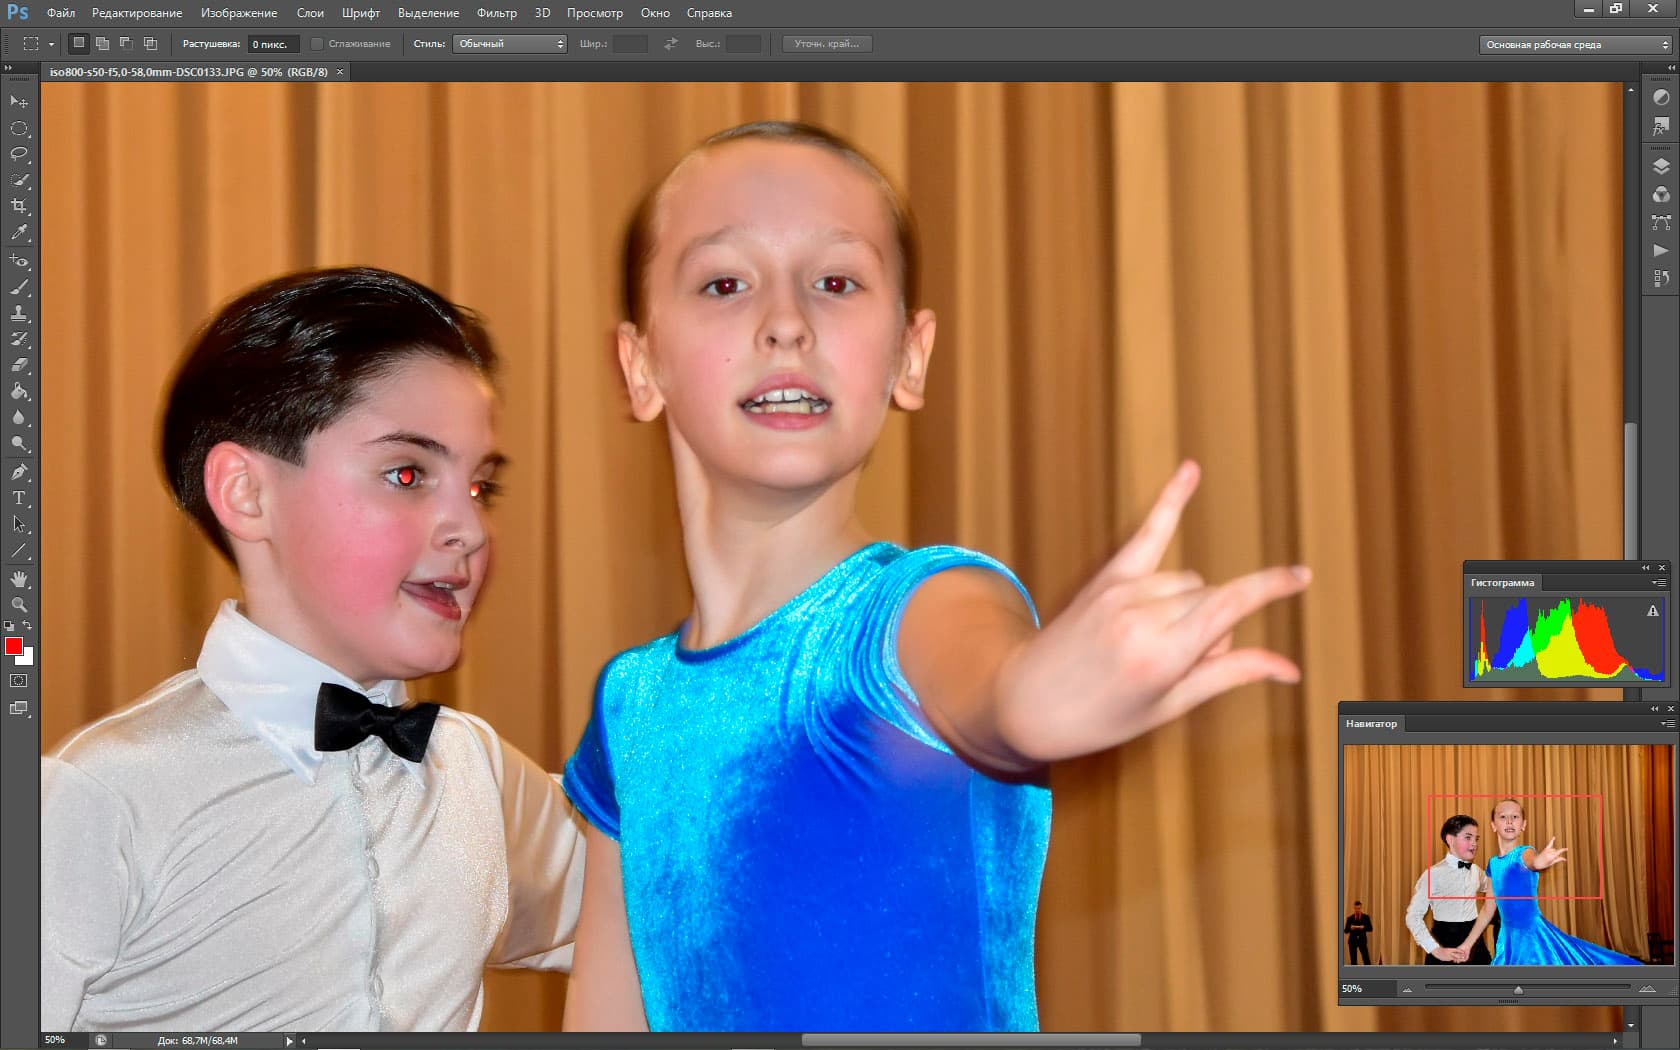Select the Line tool
Screen dimensions: 1680x1050
coord(19,550)
